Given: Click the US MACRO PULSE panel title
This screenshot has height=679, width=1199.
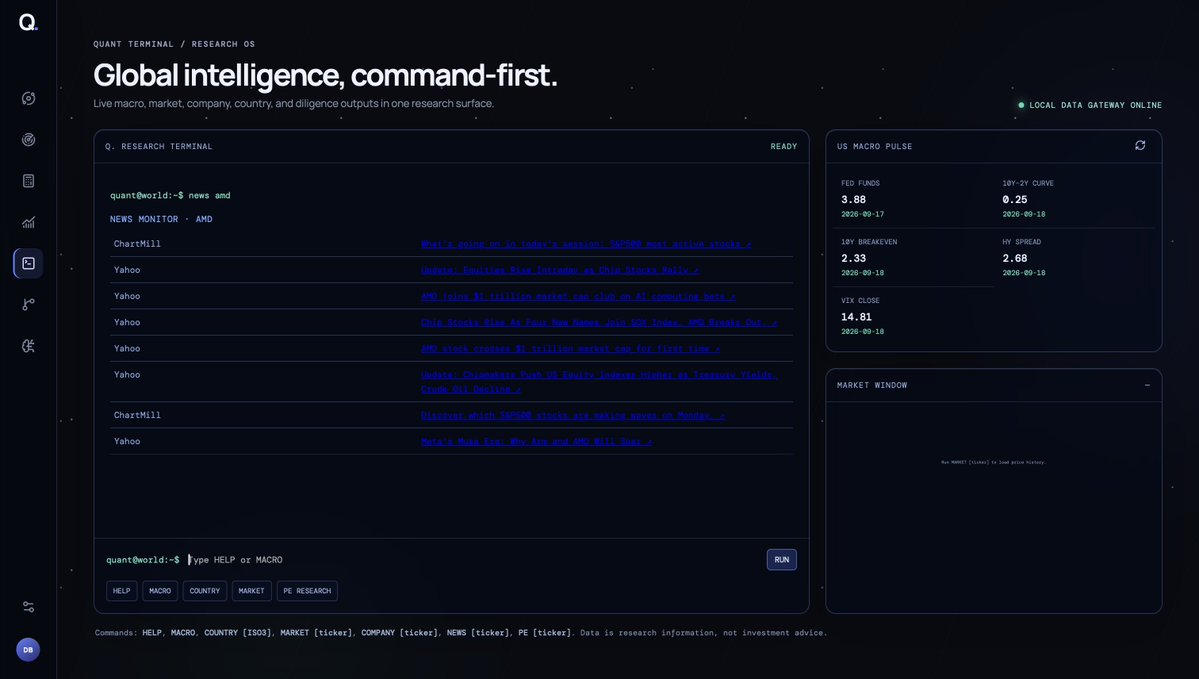Looking at the screenshot, I should click(874, 146).
